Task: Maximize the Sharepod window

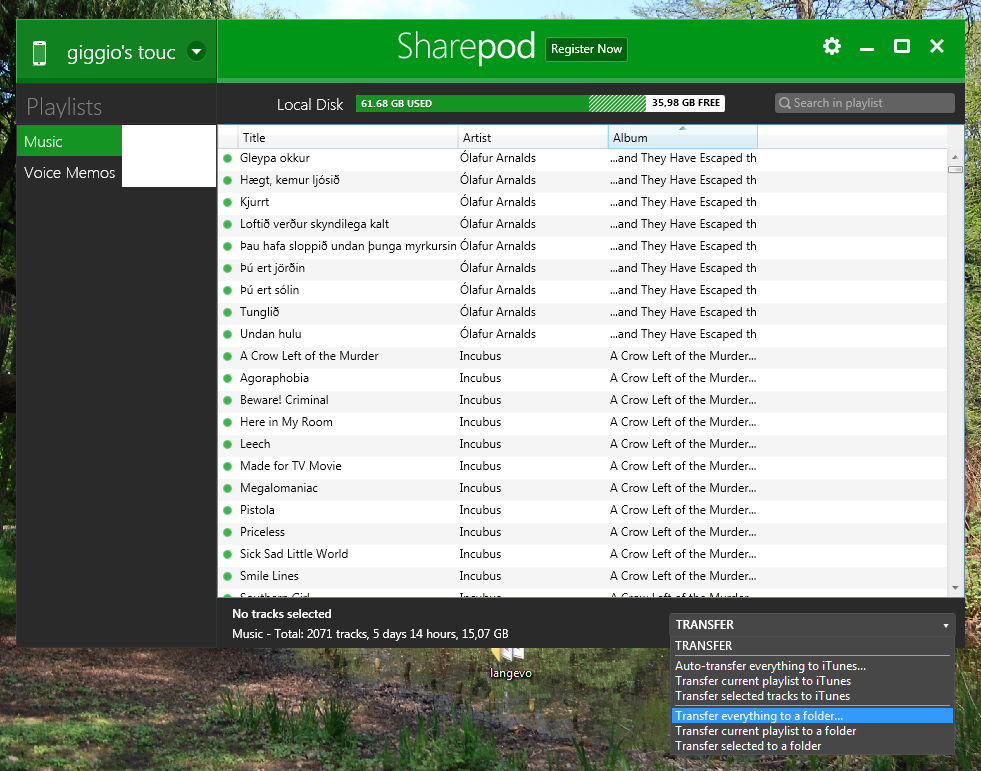Action: click(902, 46)
